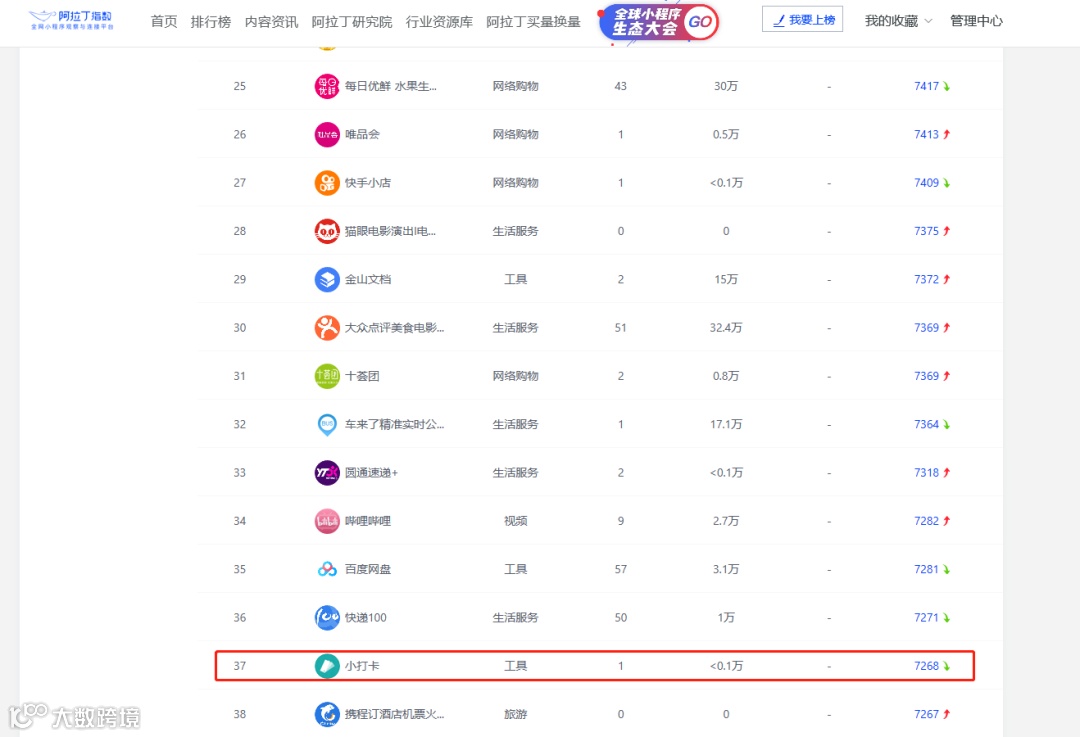Open the 阿拉丁买量换量 menu item
The image size is (1080, 737).
(533, 22)
